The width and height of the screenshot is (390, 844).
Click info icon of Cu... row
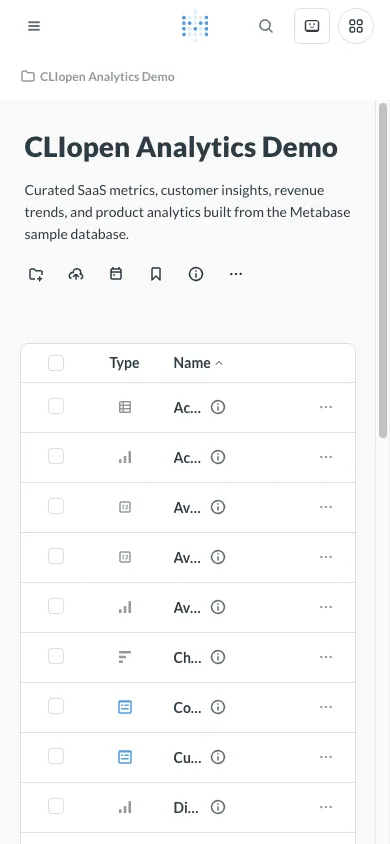(x=218, y=757)
